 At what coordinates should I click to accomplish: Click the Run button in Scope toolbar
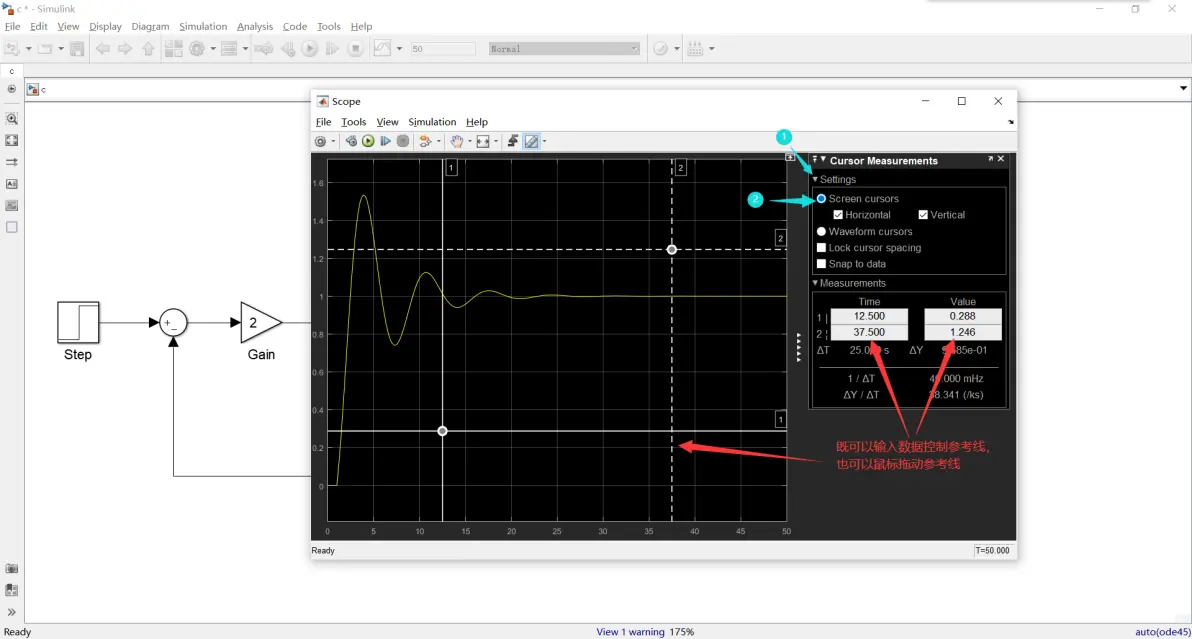[368, 141]
